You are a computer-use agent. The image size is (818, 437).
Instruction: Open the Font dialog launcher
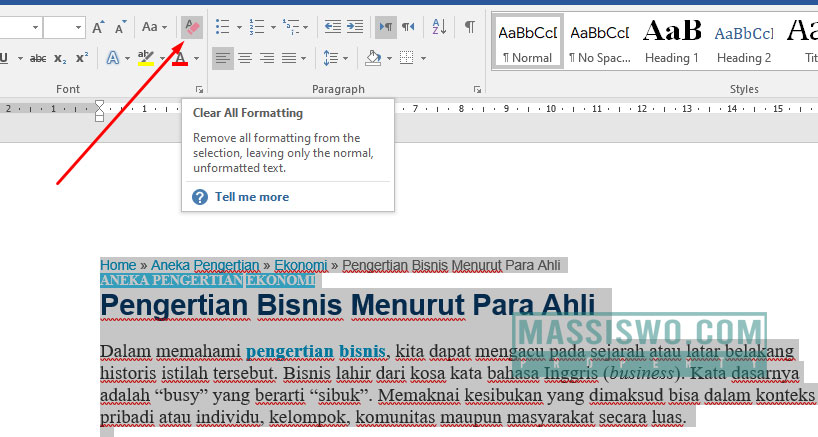pos(199,90)
